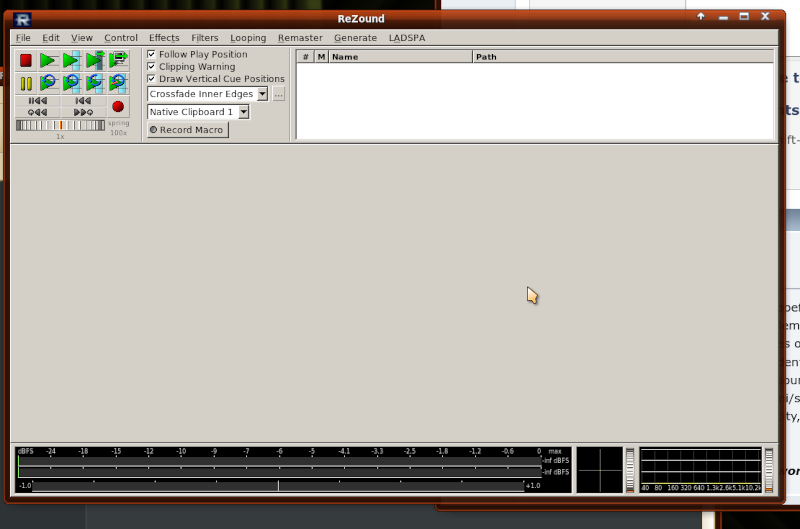Click the crossfade settings ellipsis button
This screenshot has width=800, height=529.
[279, 94]
